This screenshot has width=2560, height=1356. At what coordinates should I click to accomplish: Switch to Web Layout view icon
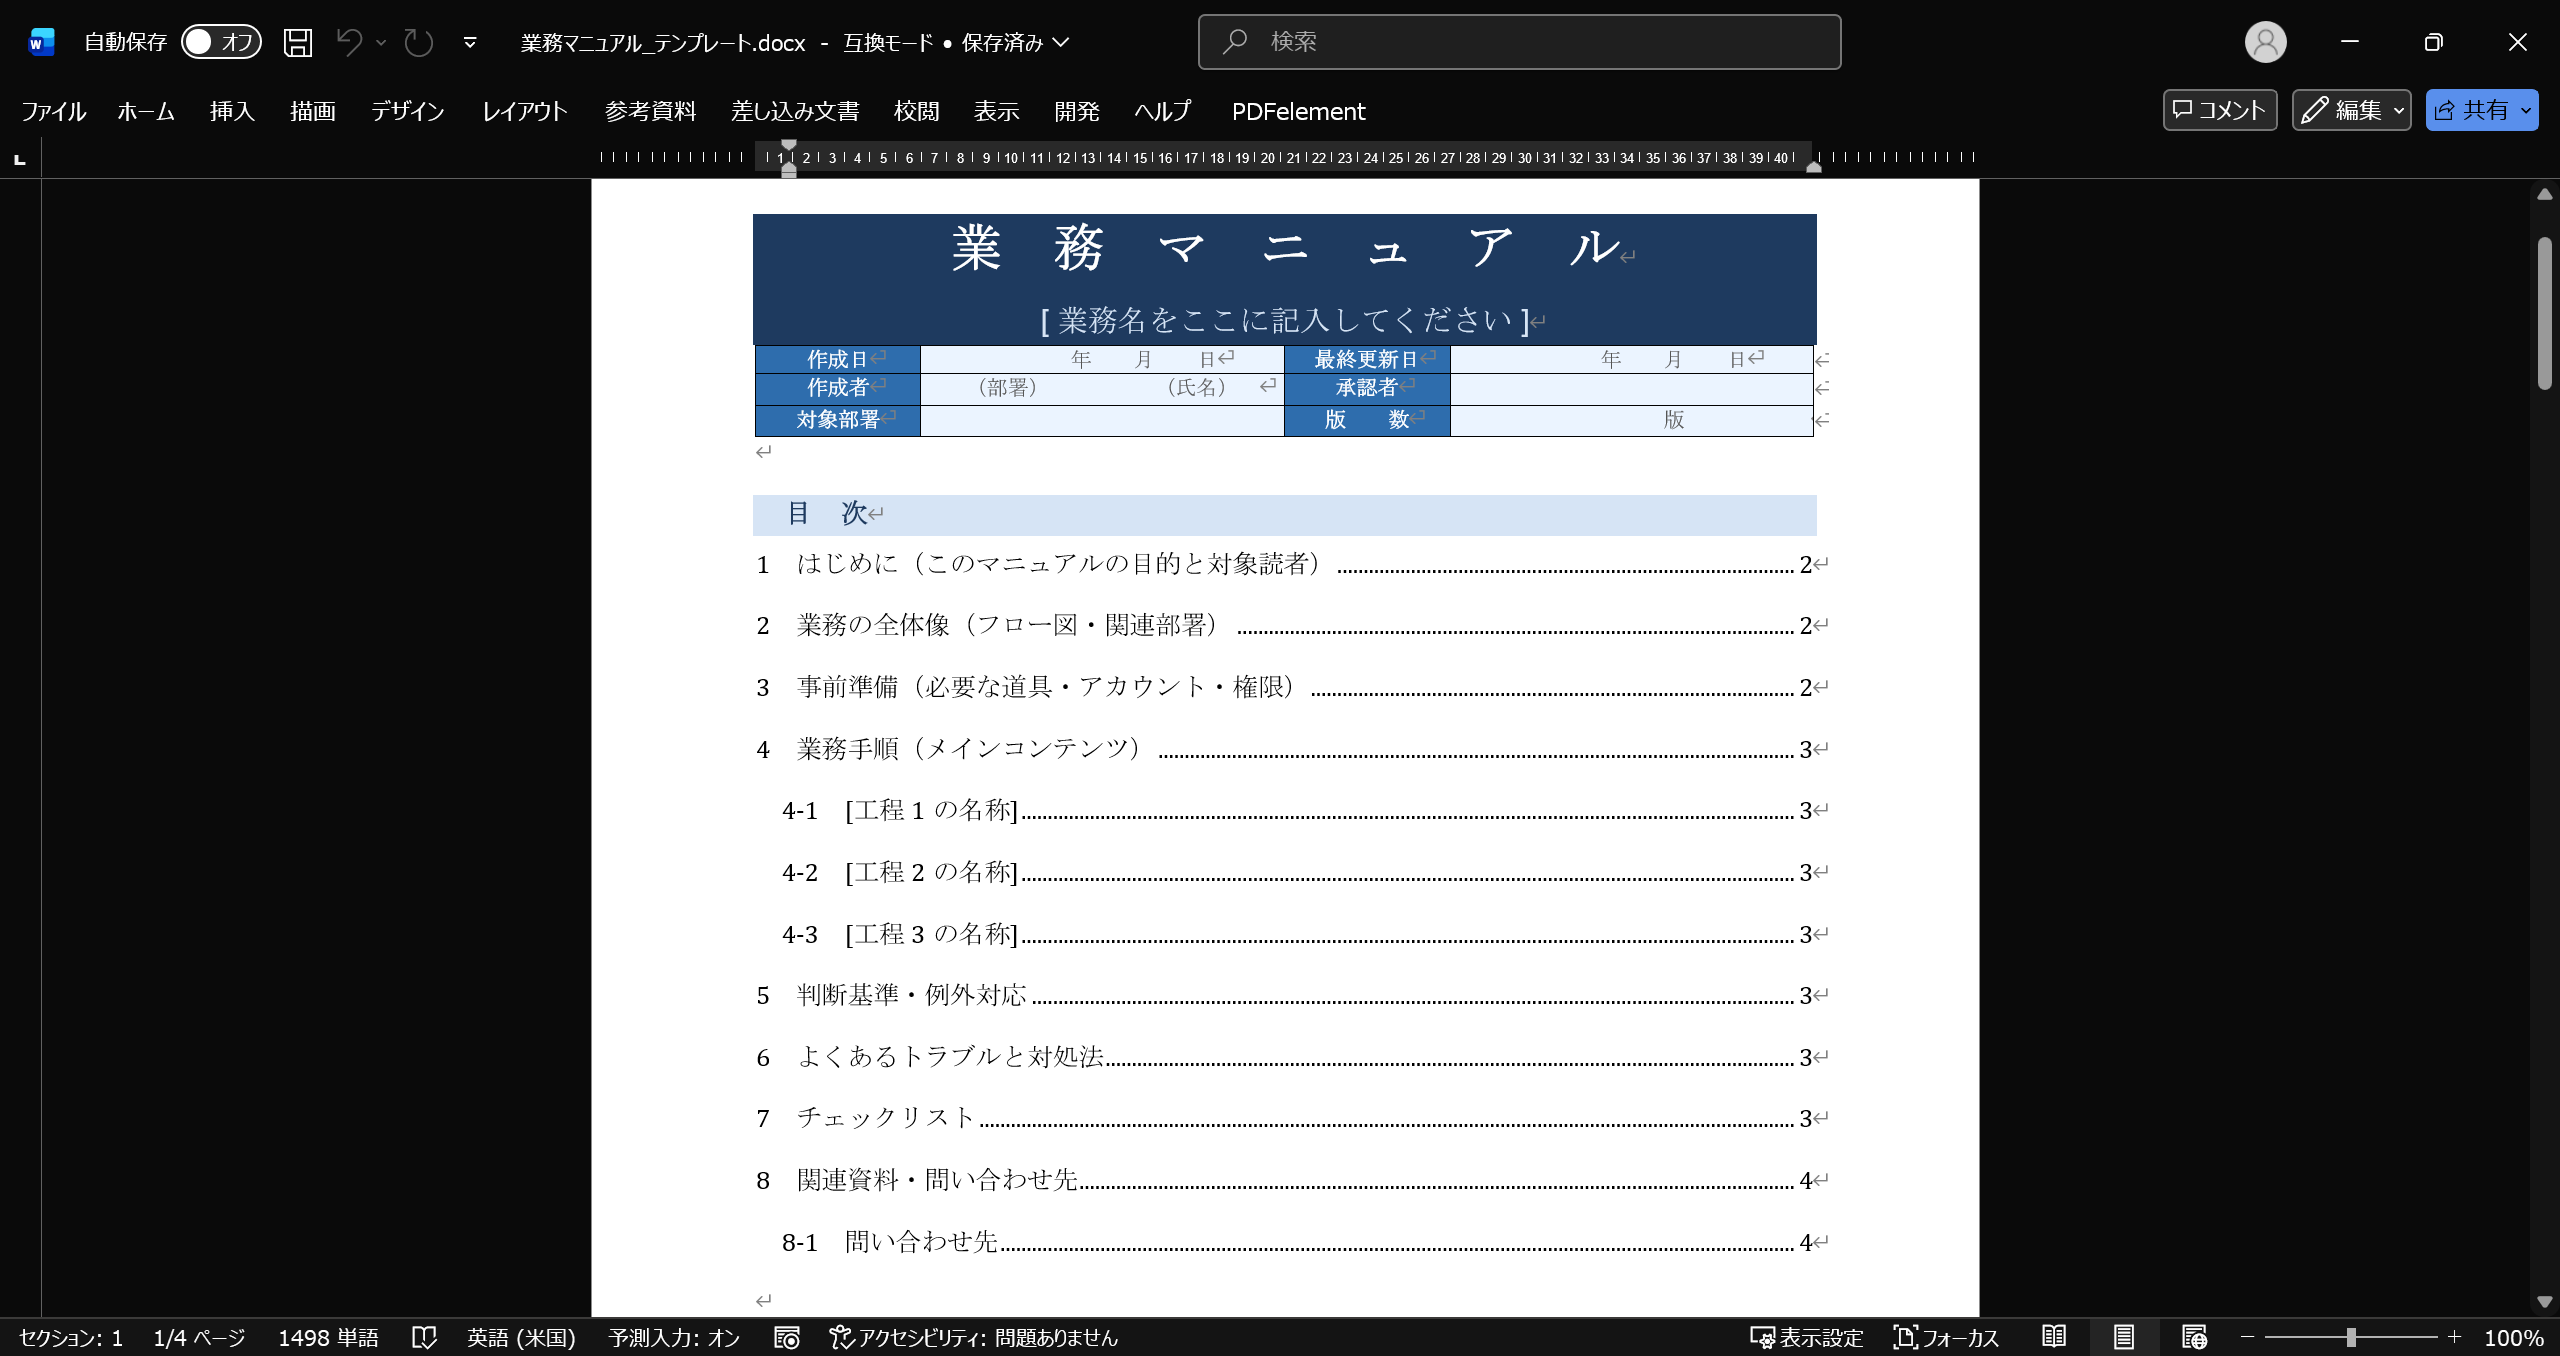[2194, 1337]
